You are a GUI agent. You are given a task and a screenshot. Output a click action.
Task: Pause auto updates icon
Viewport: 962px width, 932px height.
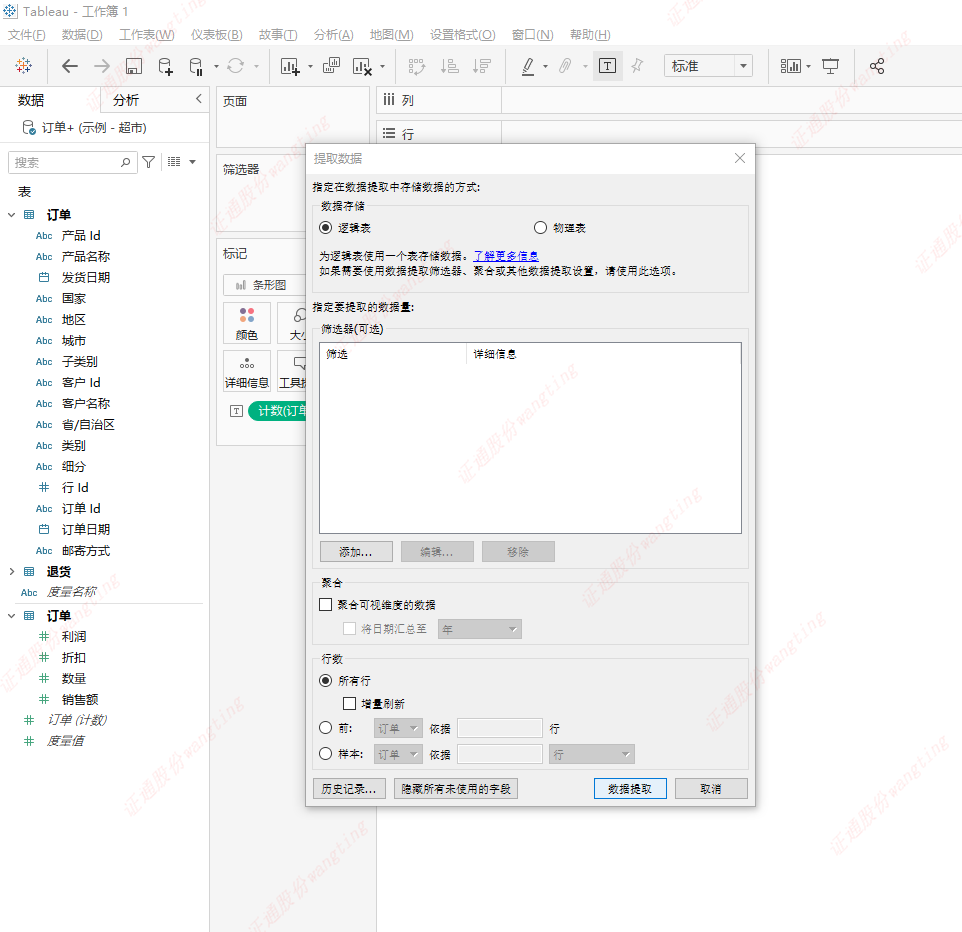[x=196, y=66]
